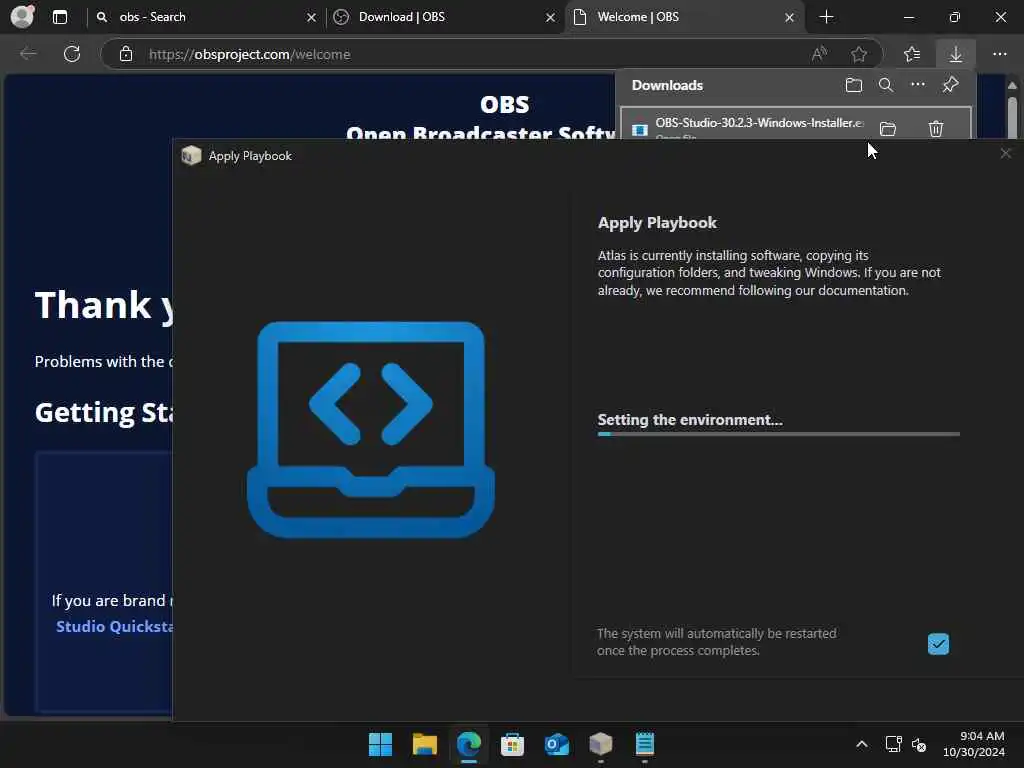
Task: Open browser Settings and more menu
Action: coord(999,54)
